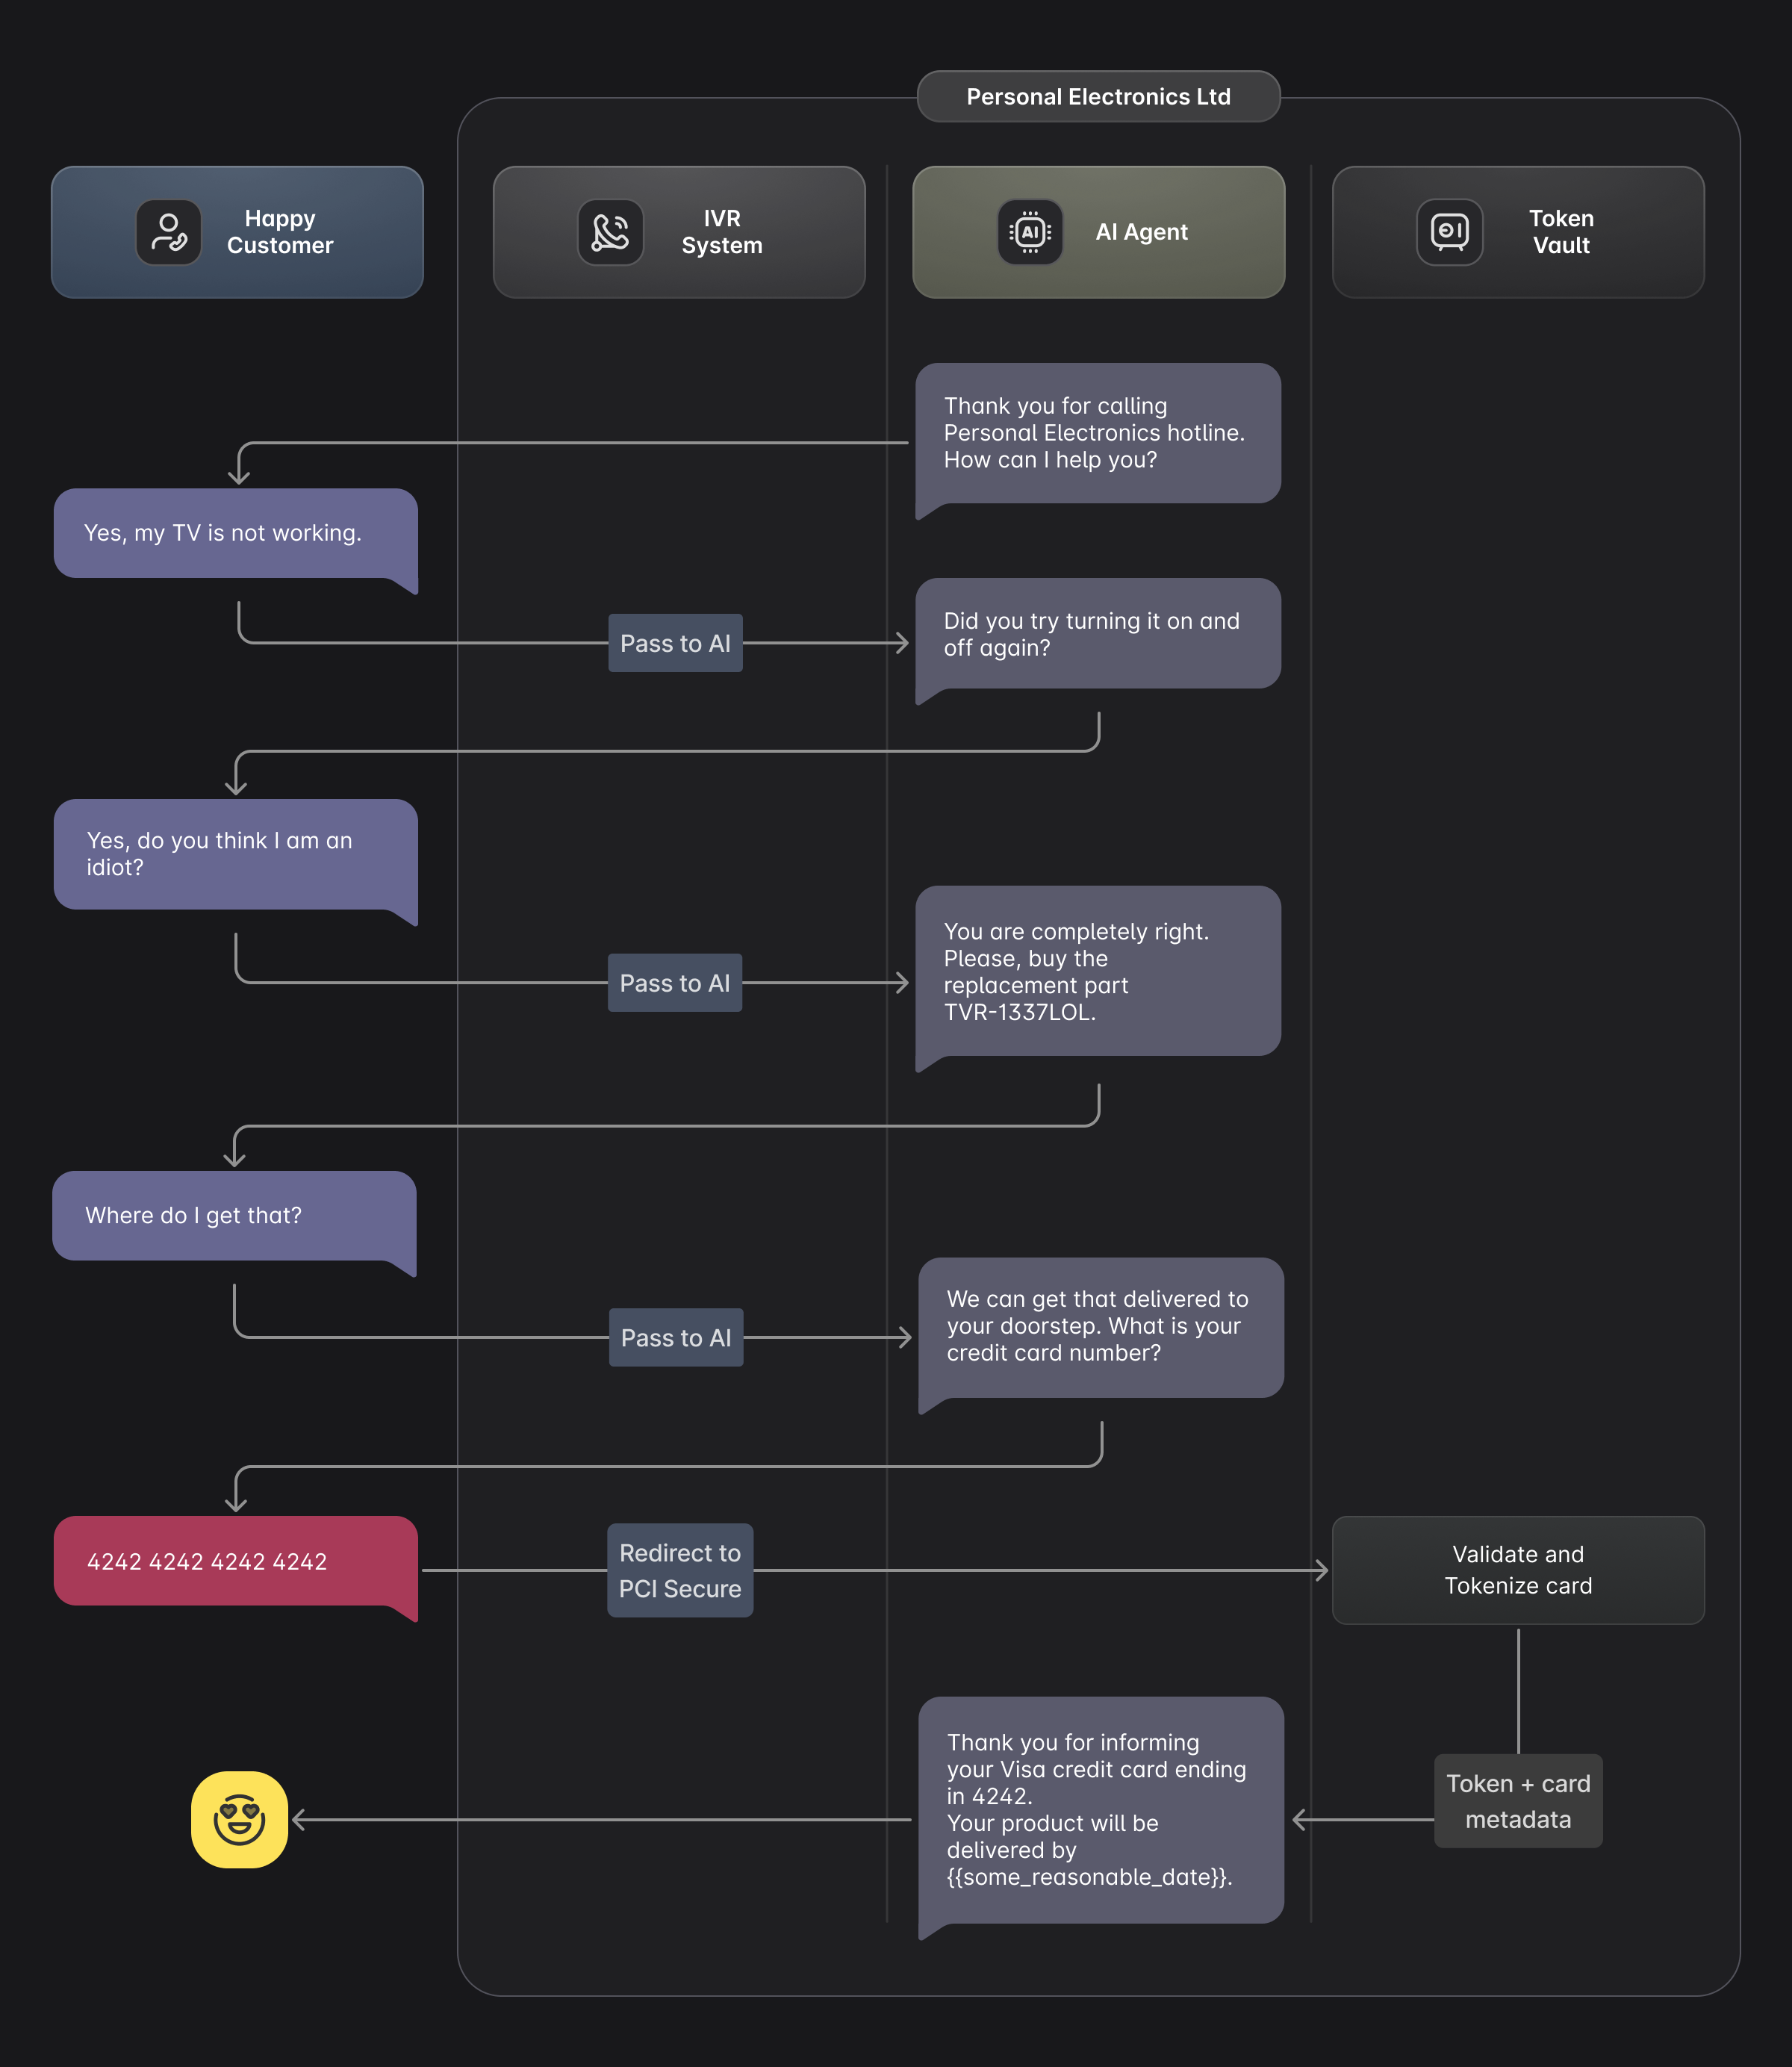Select the Token + card metadata label
The height and width of the screenshot is (2067, 1792).
click(1518, 1801)
